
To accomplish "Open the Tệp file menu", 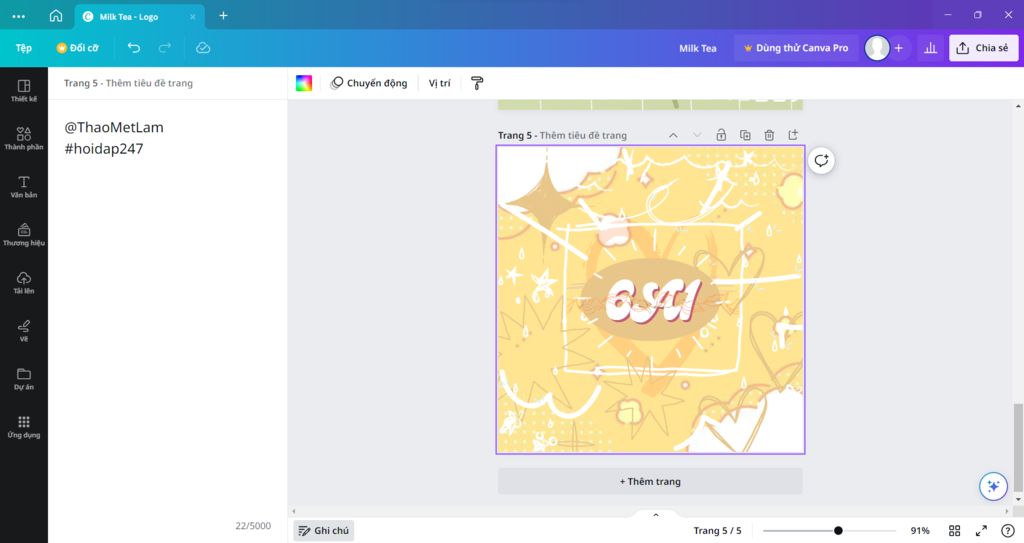I will click(x=24, y=48).
